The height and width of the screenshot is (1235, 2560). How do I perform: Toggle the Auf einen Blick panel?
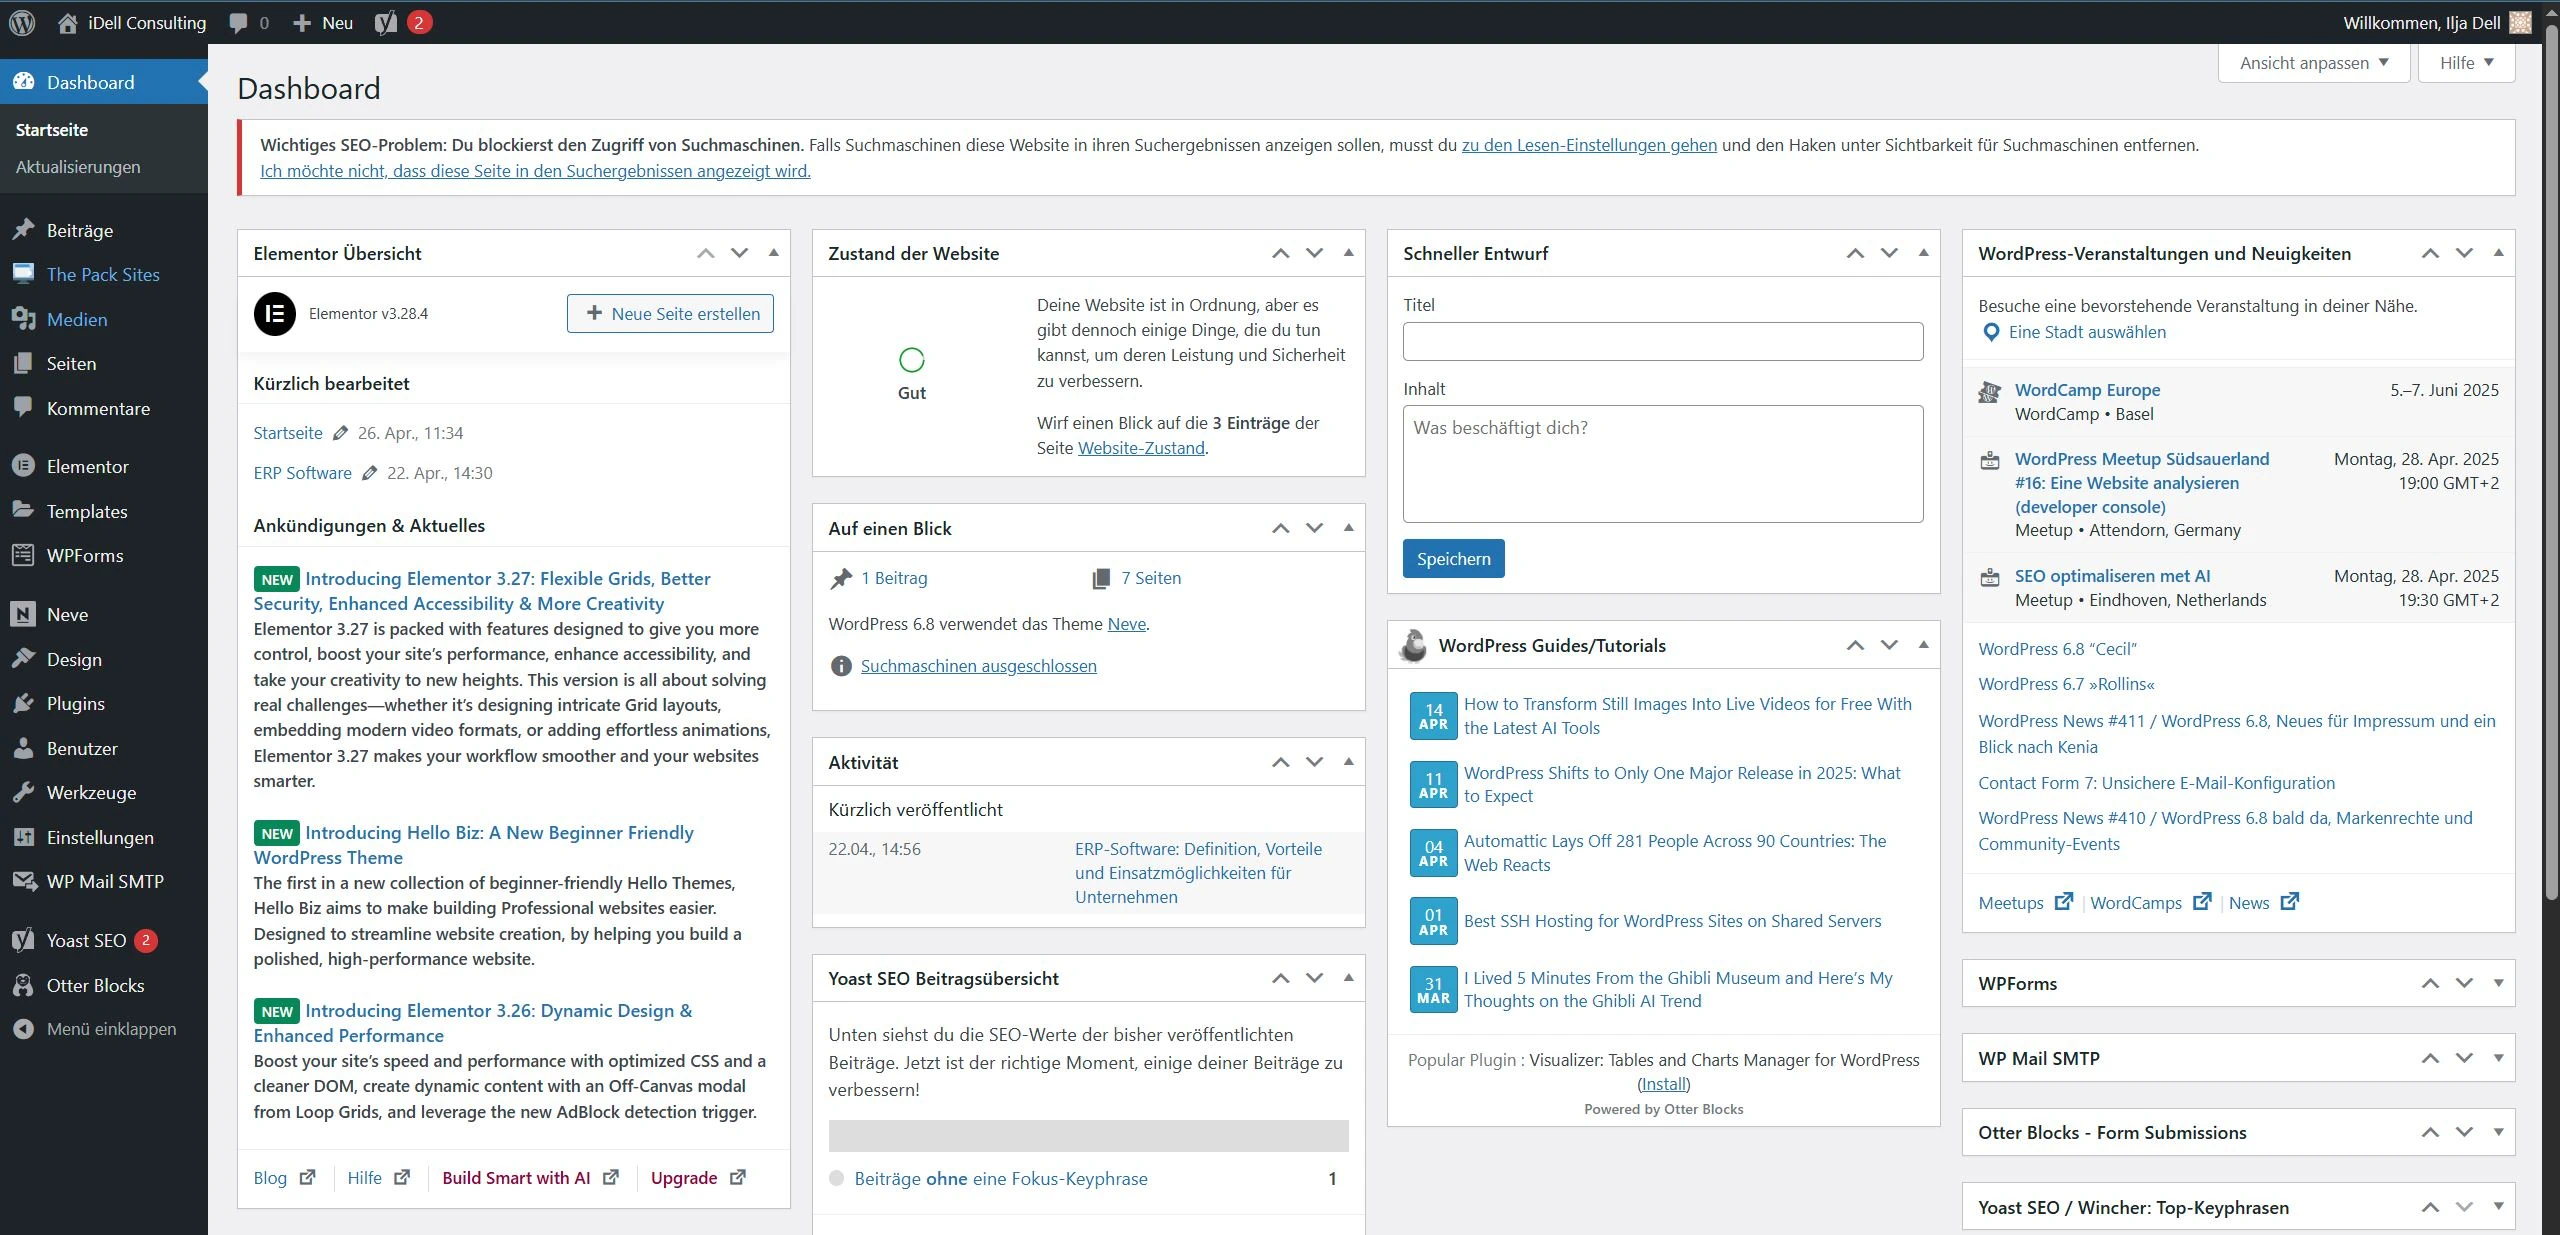tap(1348, 528)
